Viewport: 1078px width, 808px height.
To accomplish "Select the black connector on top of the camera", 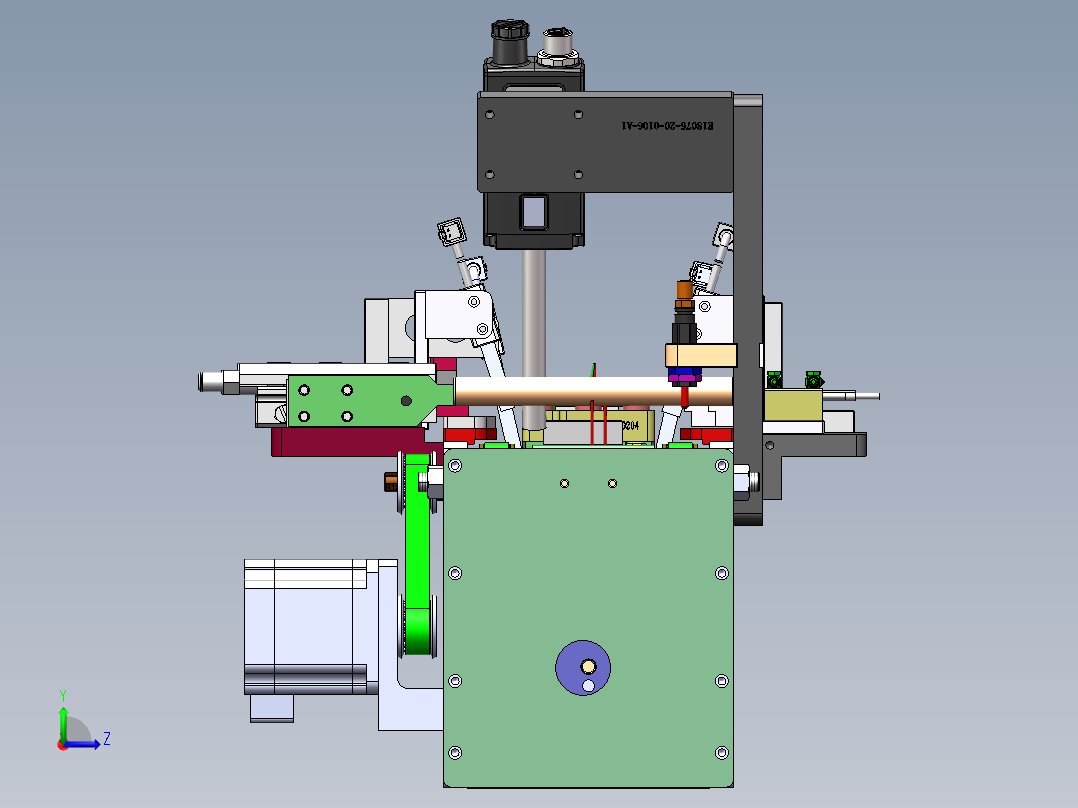I will coord(510,42).
